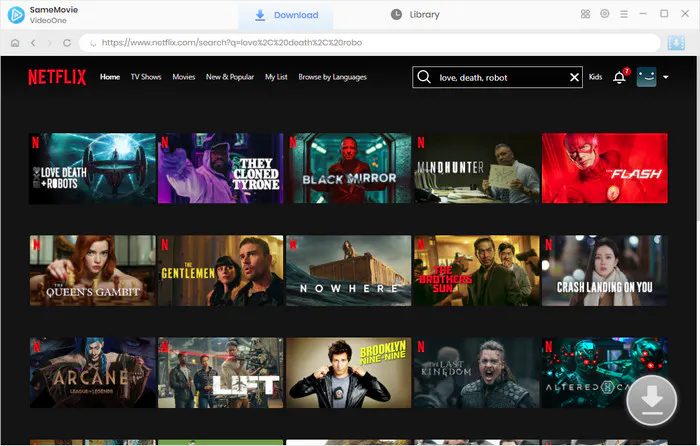
Task: Open the four-squares apps grid icon
Action: (x=585, y=14)
